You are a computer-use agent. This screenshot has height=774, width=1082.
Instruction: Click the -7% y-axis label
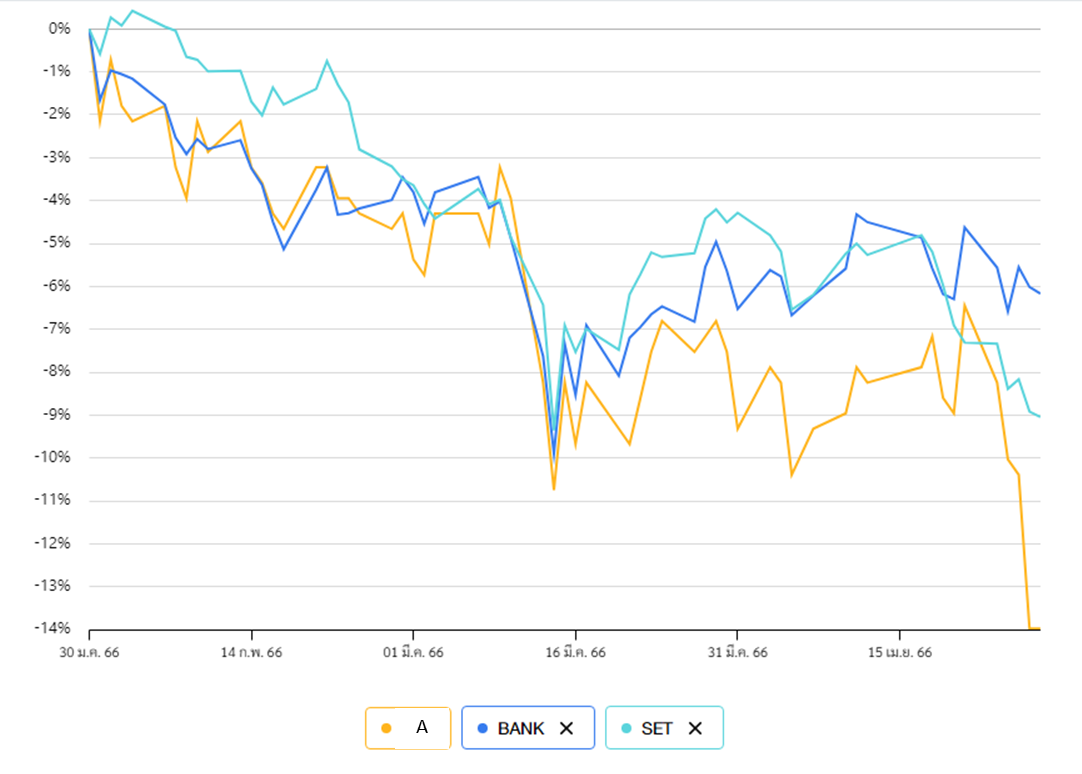click(56, 329)
